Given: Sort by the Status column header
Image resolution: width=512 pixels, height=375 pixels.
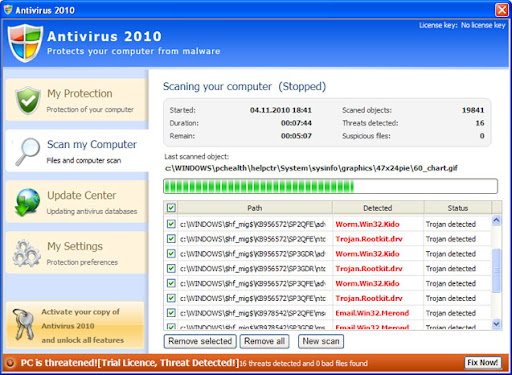Looking at the screenshot, I should (x=458, y=208).
